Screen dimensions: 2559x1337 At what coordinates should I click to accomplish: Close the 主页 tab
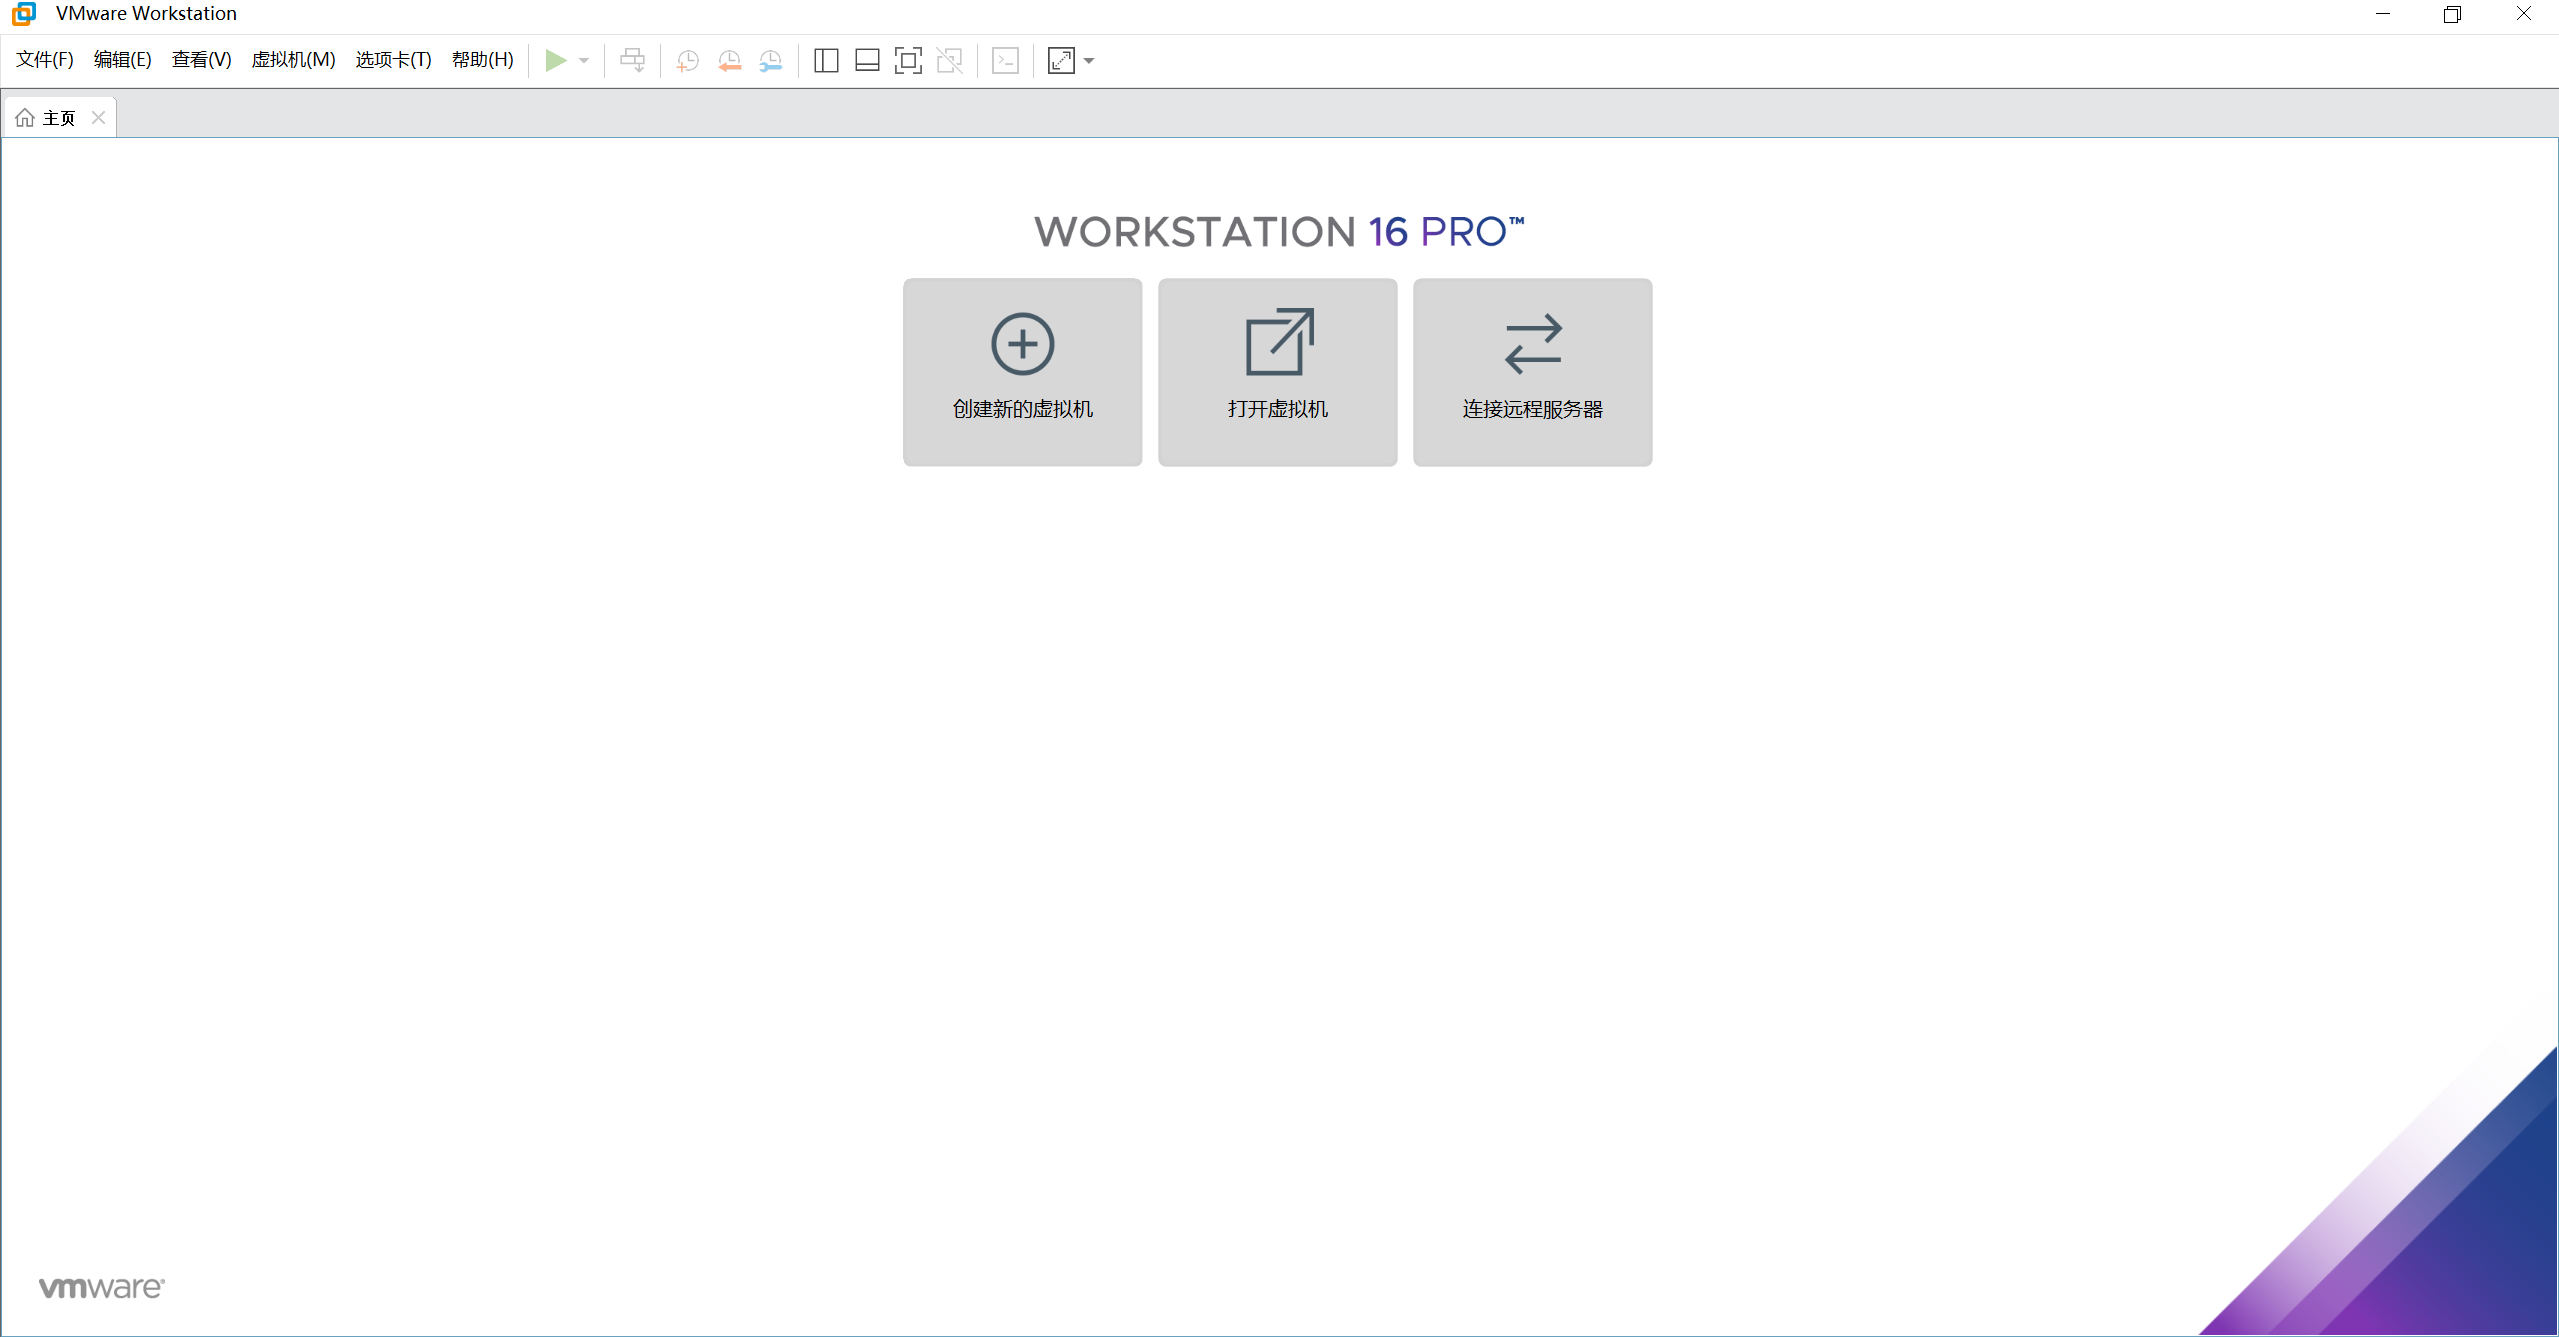coord(98,118)
